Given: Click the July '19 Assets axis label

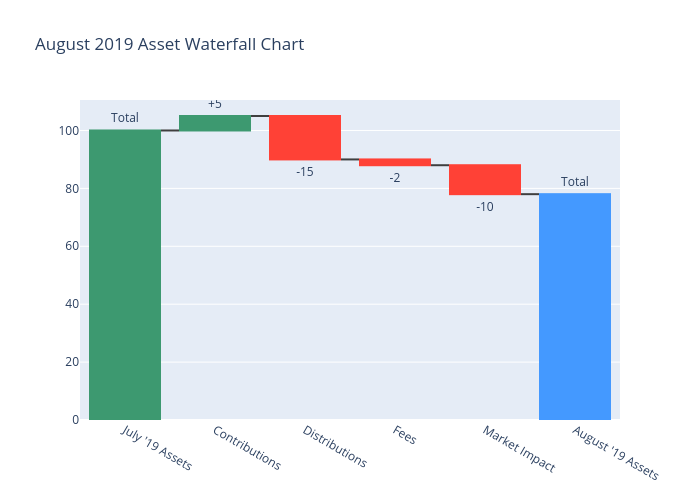Looking at the screenshot, I should click(156, 449).
